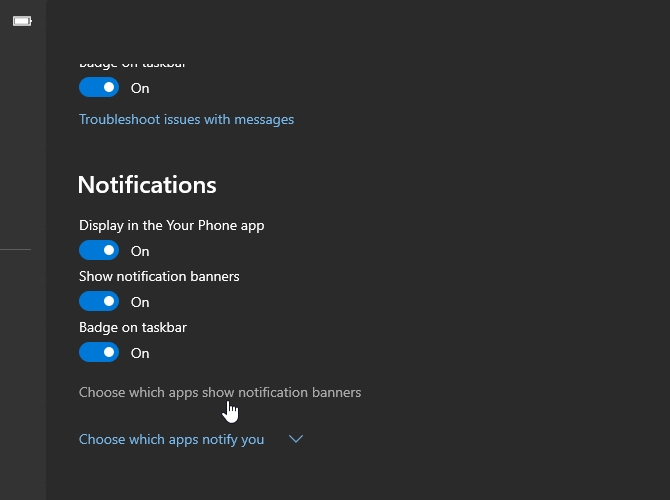Click the phone battery status icon
Image resolution: width=670 pixels, height=500 pixels.
pos(22,21)
